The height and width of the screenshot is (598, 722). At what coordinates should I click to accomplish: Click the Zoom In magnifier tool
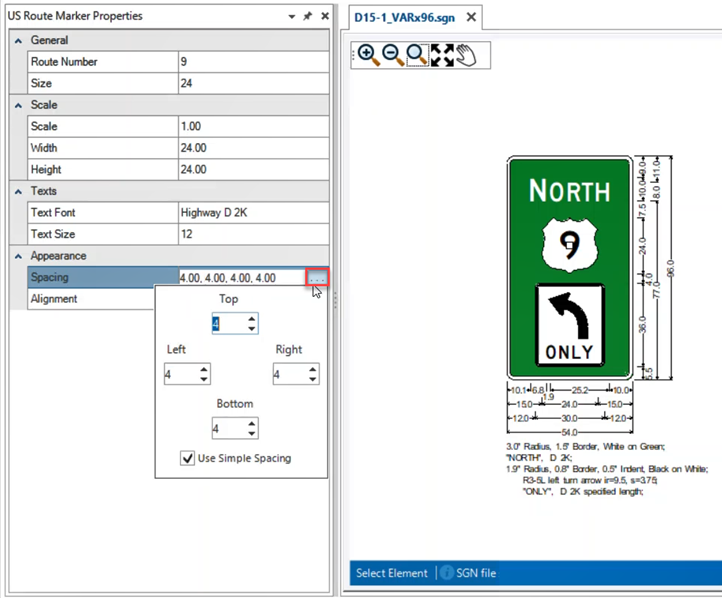tap(367, 55)
